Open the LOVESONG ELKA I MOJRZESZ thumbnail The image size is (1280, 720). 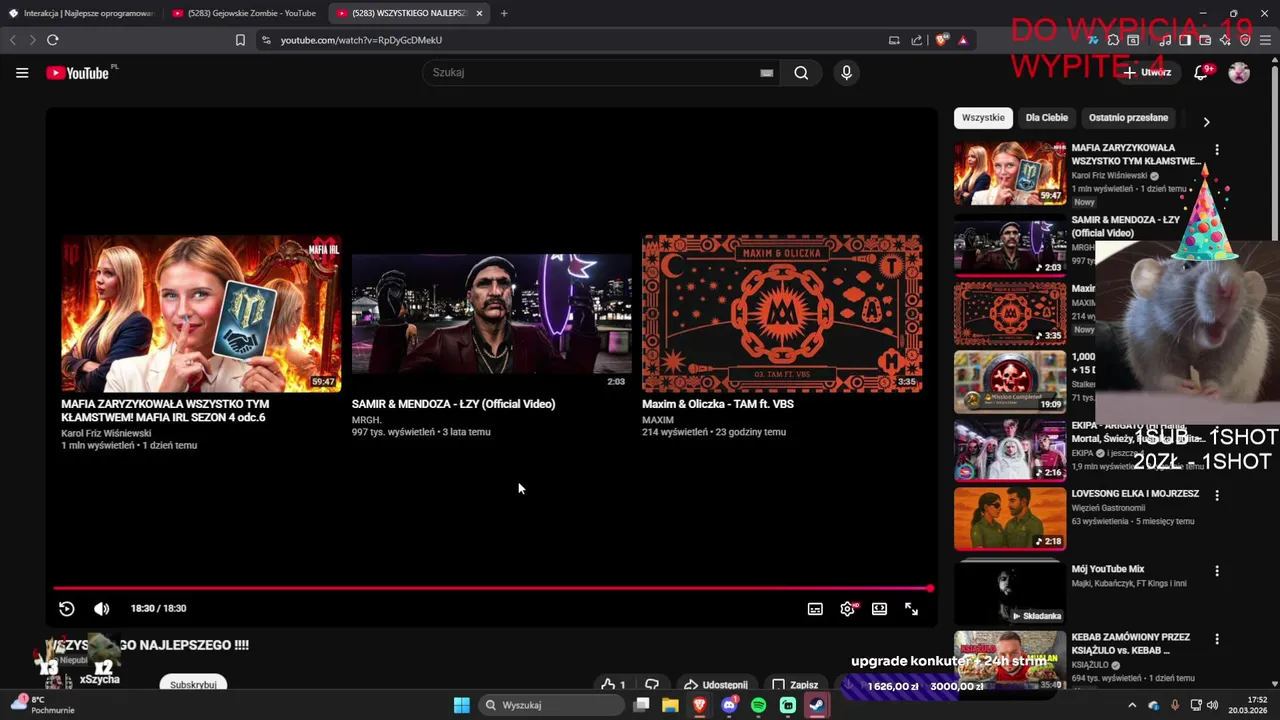coord(1010,519)
